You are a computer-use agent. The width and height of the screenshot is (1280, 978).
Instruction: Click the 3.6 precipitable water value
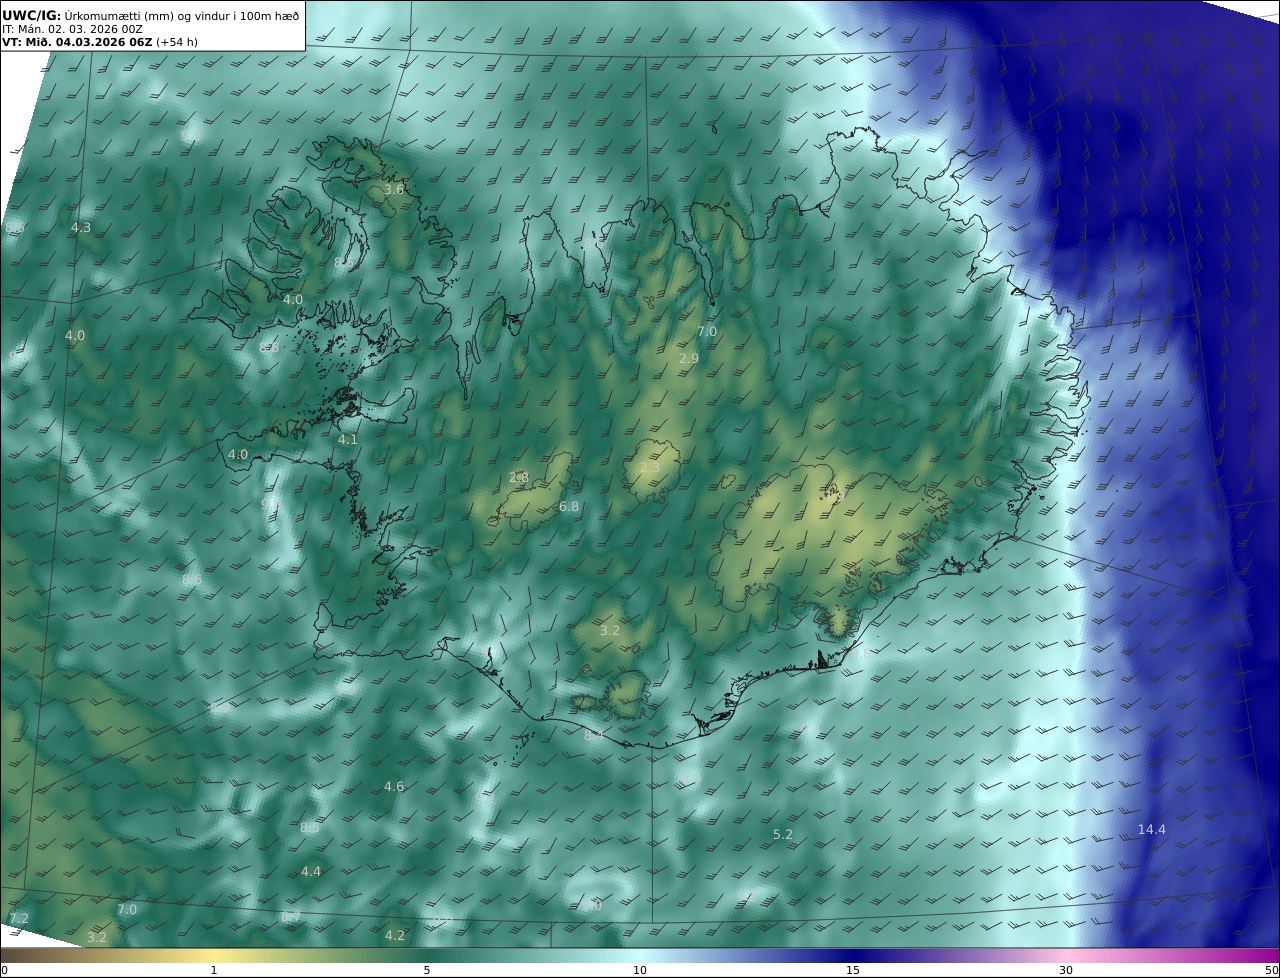pos(394,189)
